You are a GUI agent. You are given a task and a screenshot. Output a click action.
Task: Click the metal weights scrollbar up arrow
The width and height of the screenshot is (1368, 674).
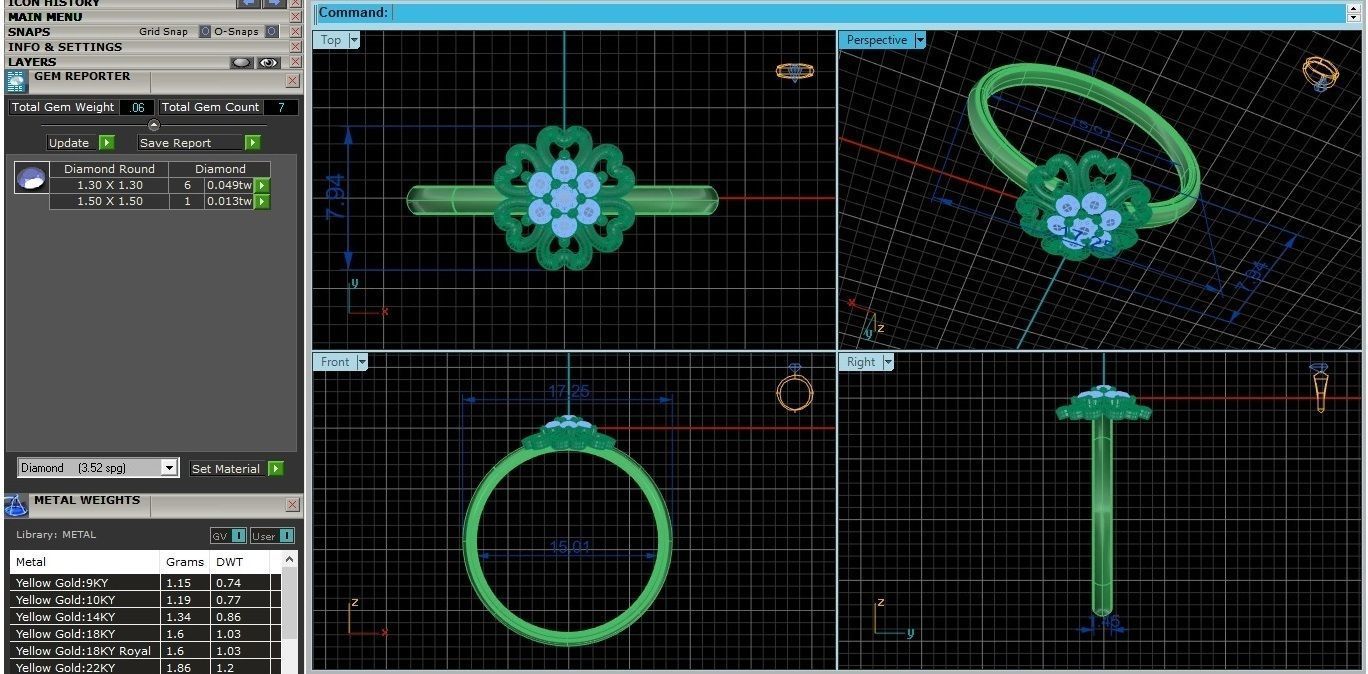289,560
